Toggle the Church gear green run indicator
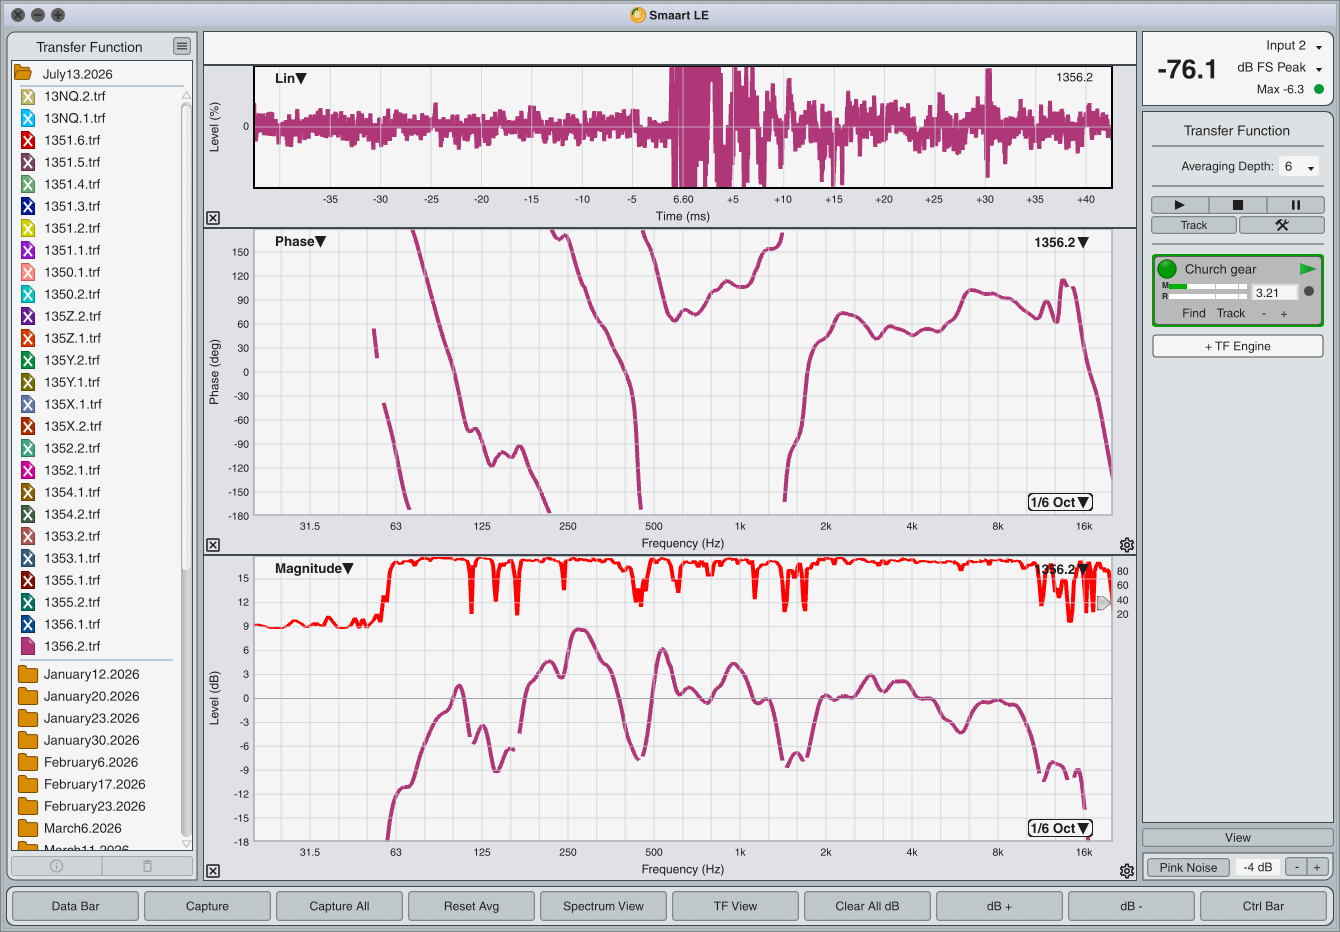1340x932 pixels. pos(1167,269)
